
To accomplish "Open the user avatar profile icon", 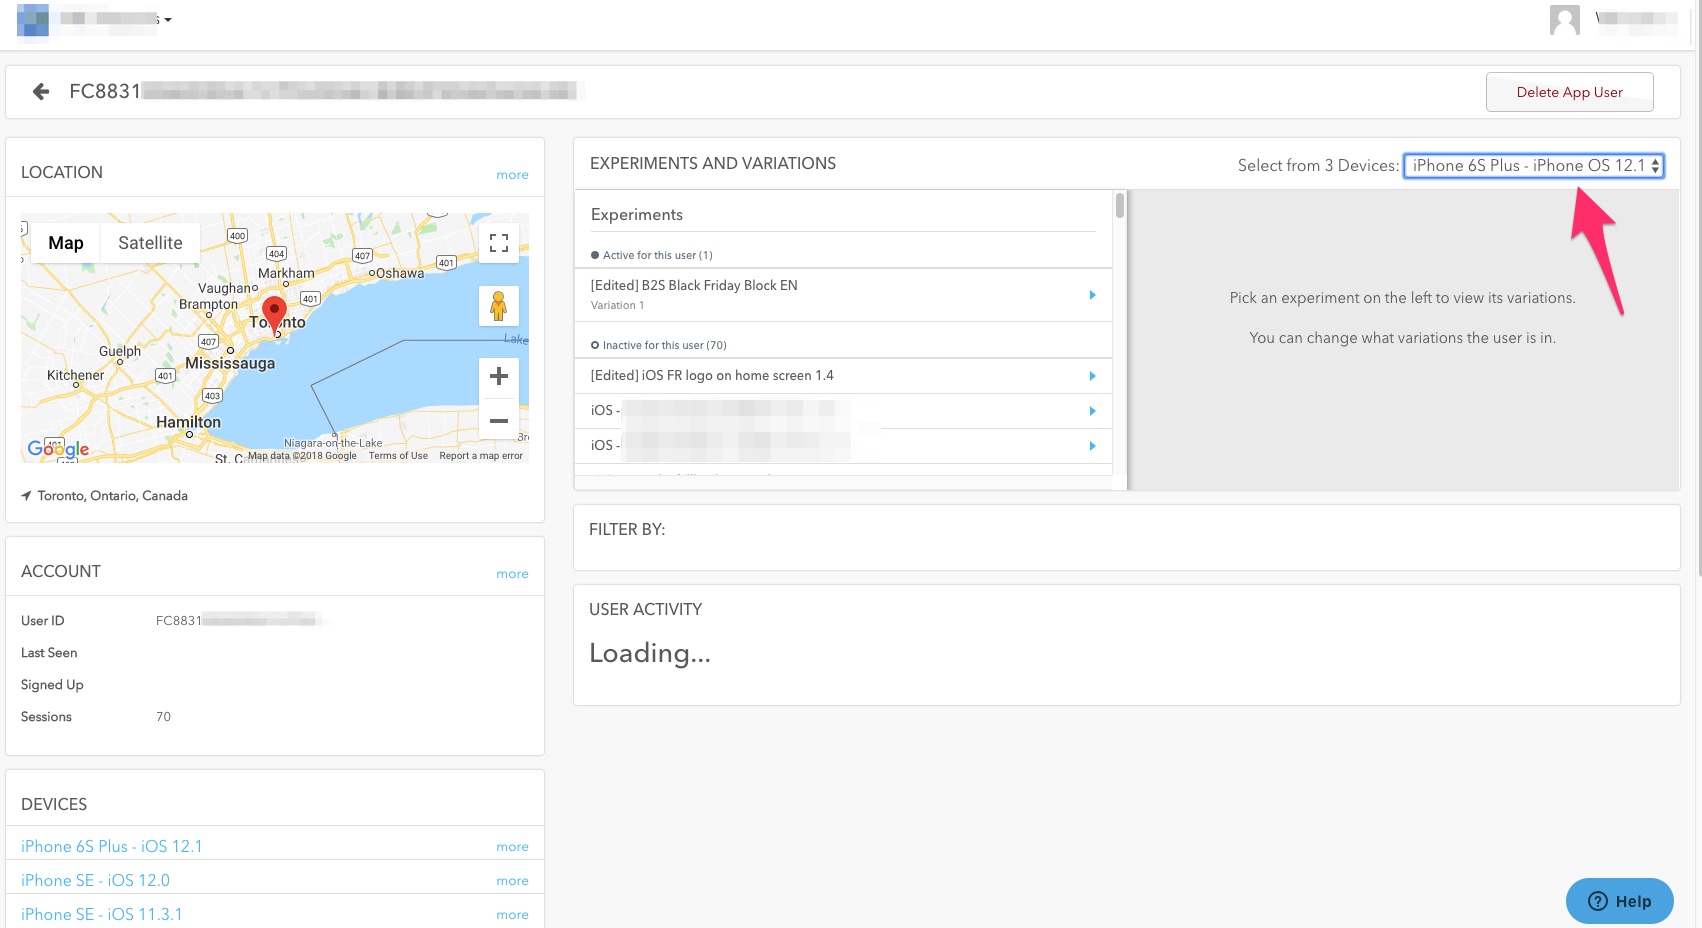I will coord(1564,20).
